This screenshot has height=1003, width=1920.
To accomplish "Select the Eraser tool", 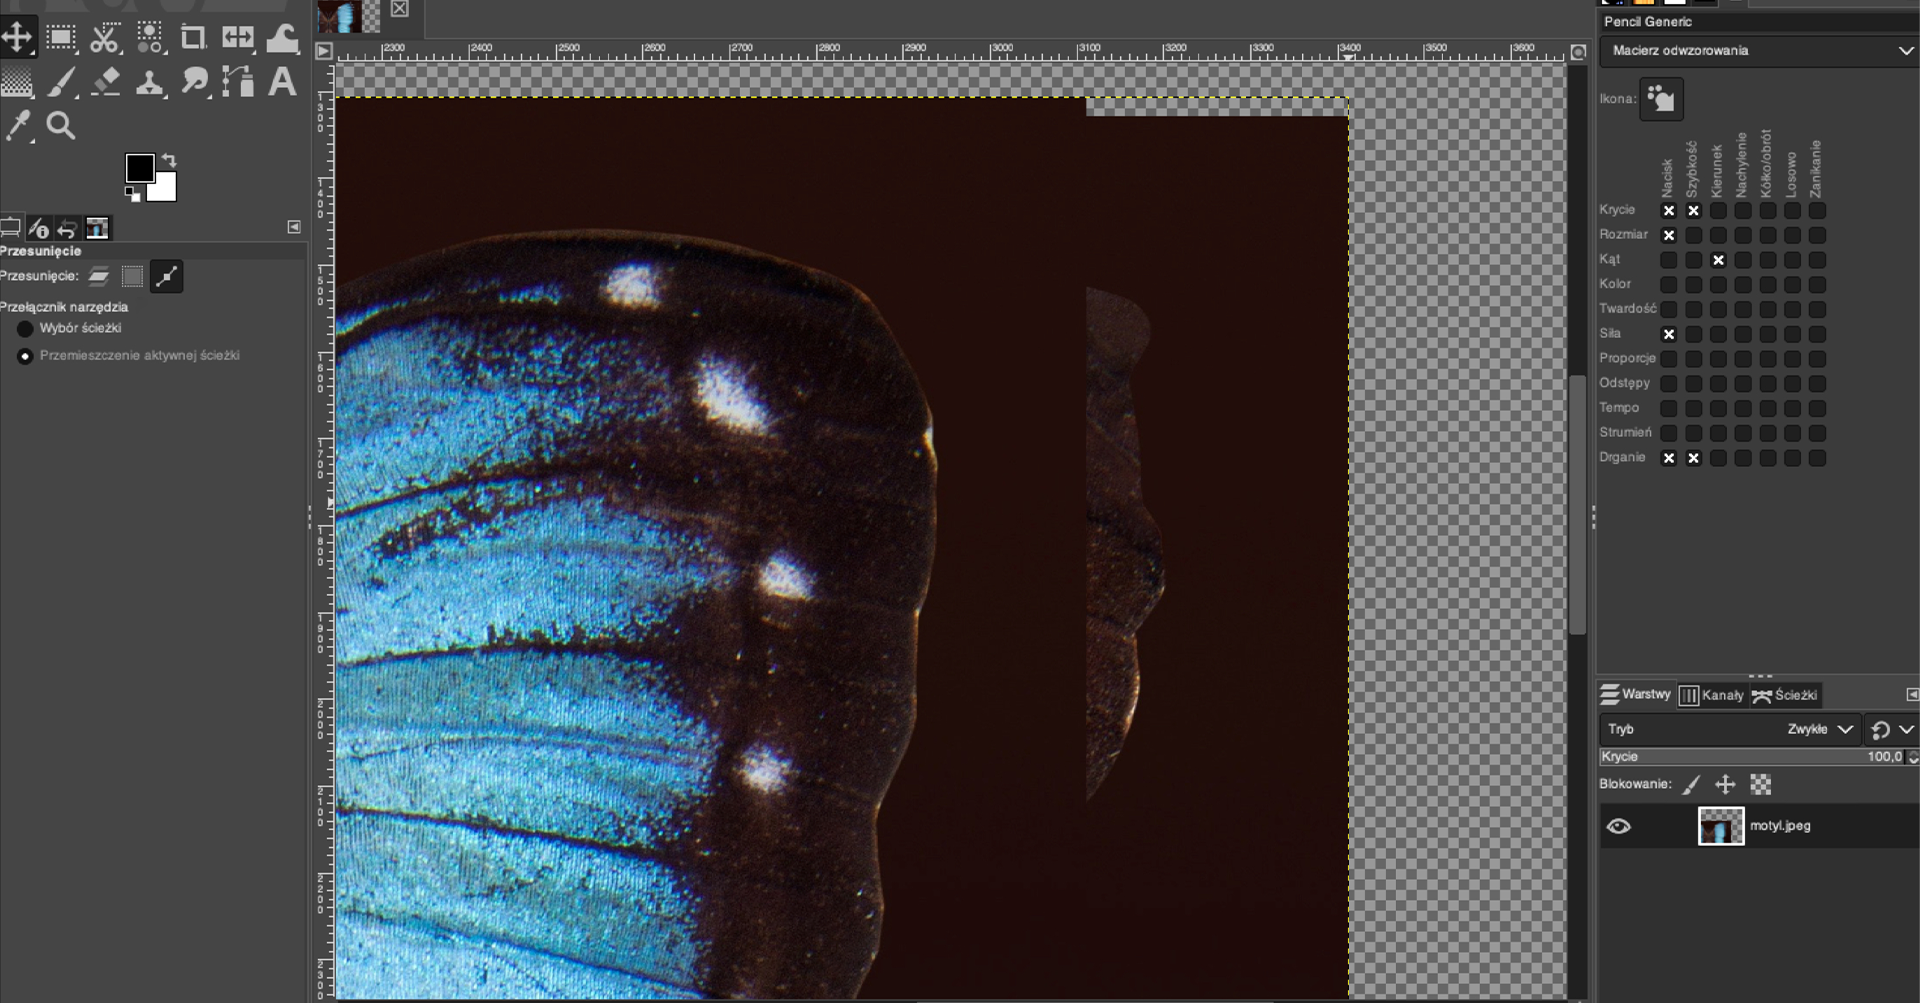I will tap(105, 82).
